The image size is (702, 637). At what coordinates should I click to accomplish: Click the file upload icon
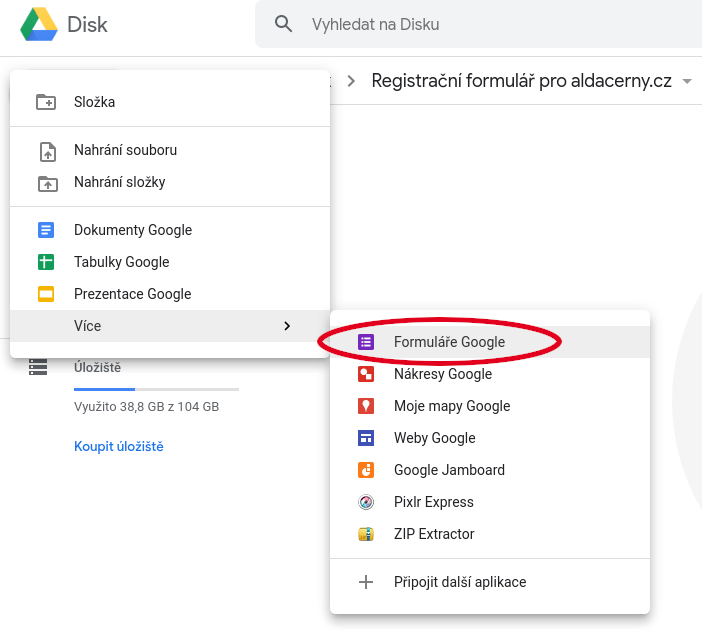point(48,151)
